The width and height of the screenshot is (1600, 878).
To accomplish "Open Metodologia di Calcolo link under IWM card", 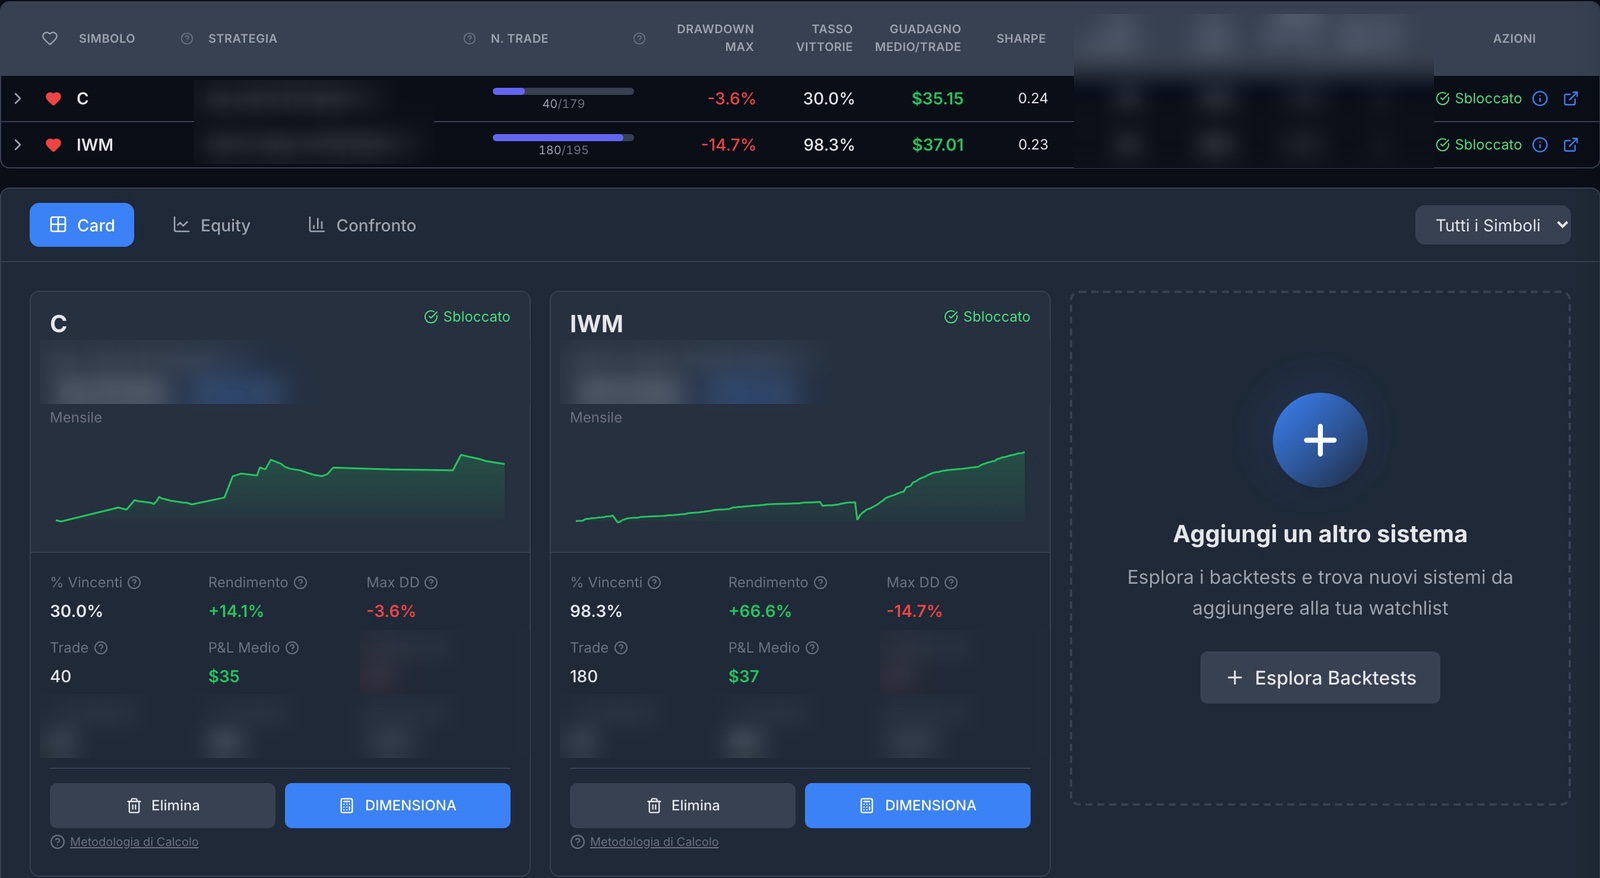I will click(x=654, y=842).
